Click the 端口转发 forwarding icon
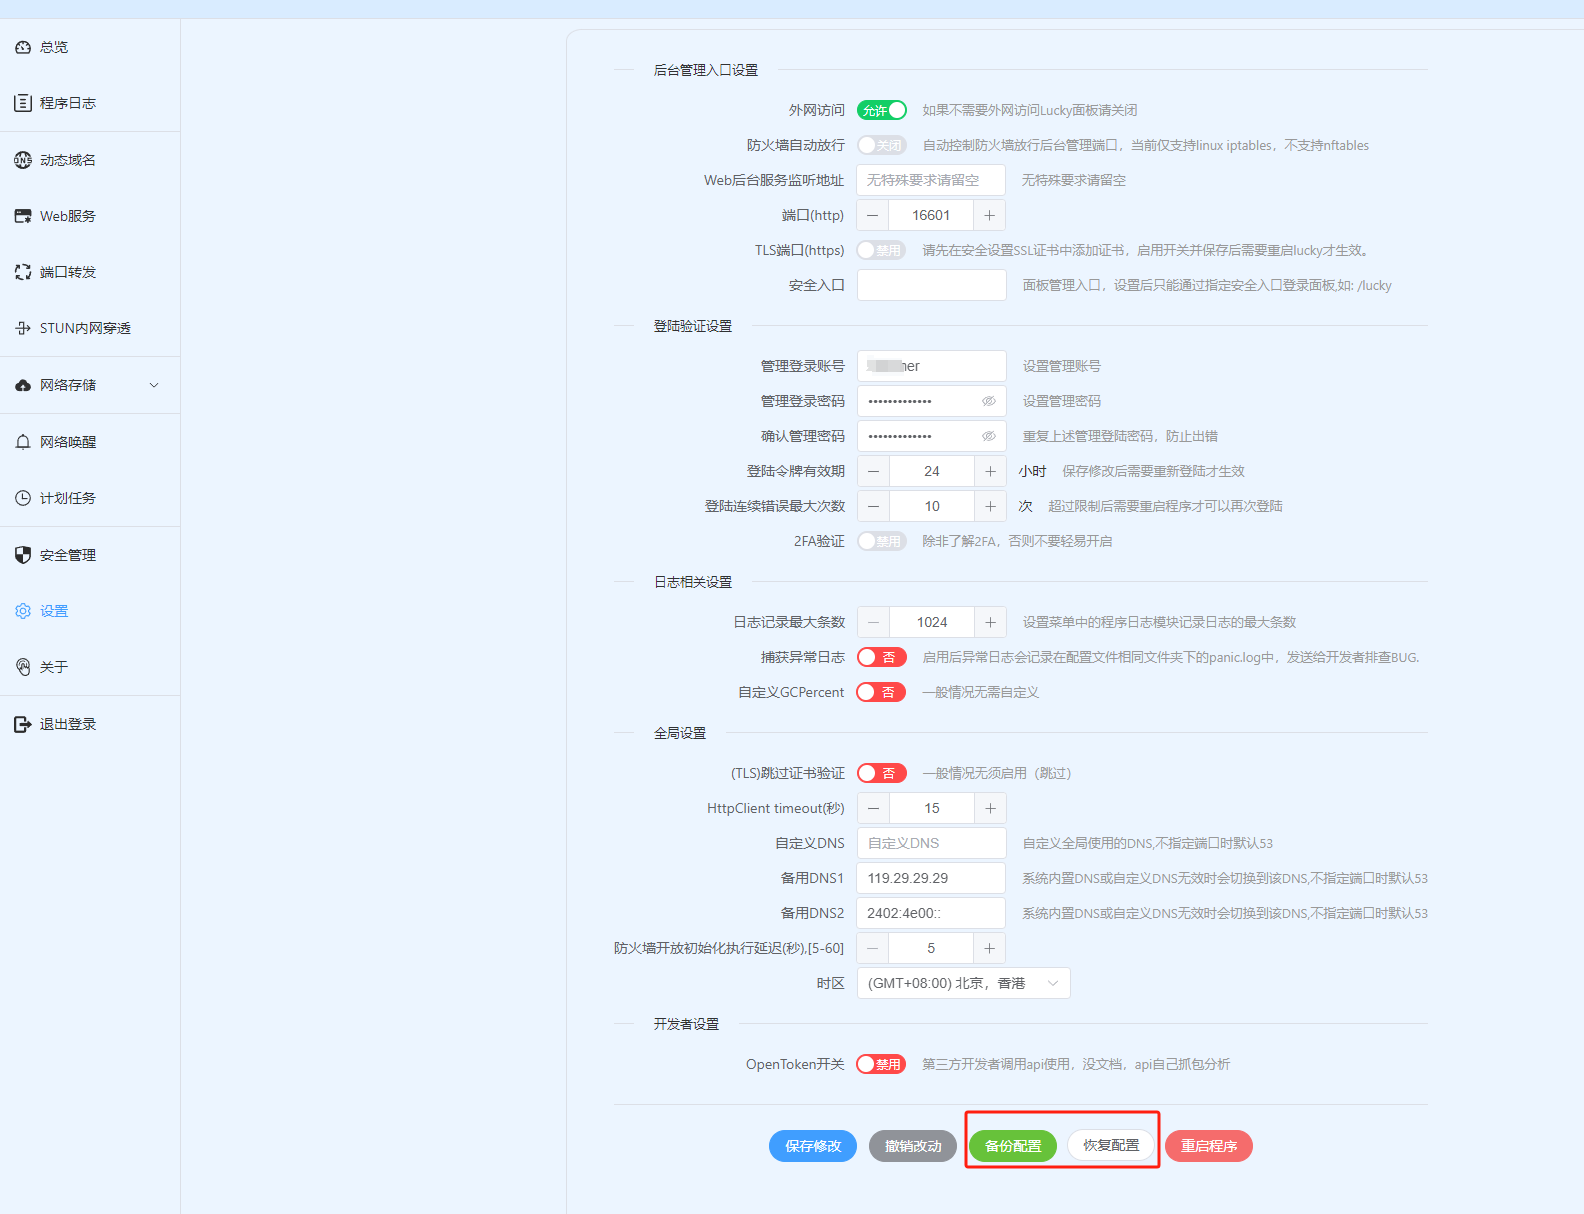The width and height of the screenshot is (1584, 1214). click(x=23, y=272)
